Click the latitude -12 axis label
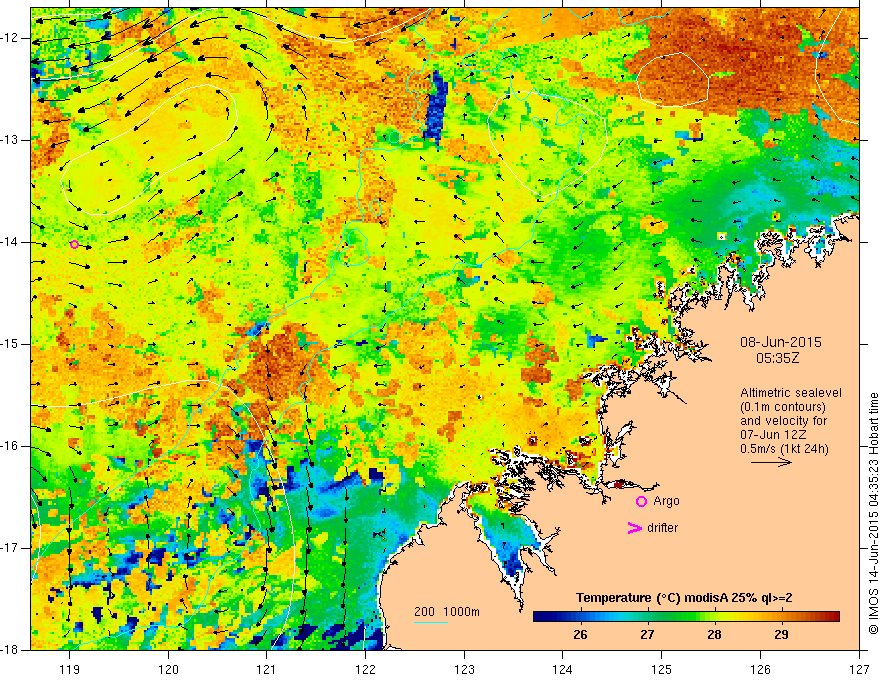This screenshot has width=880, height=680. [11, 38]
